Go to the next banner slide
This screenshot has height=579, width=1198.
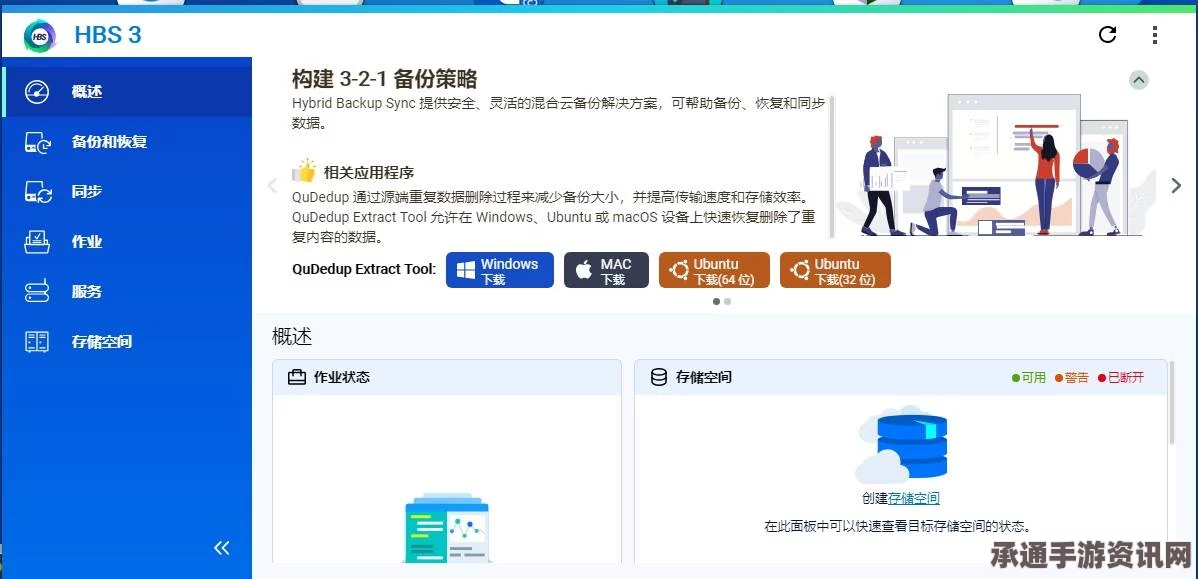click(1176, 185)
